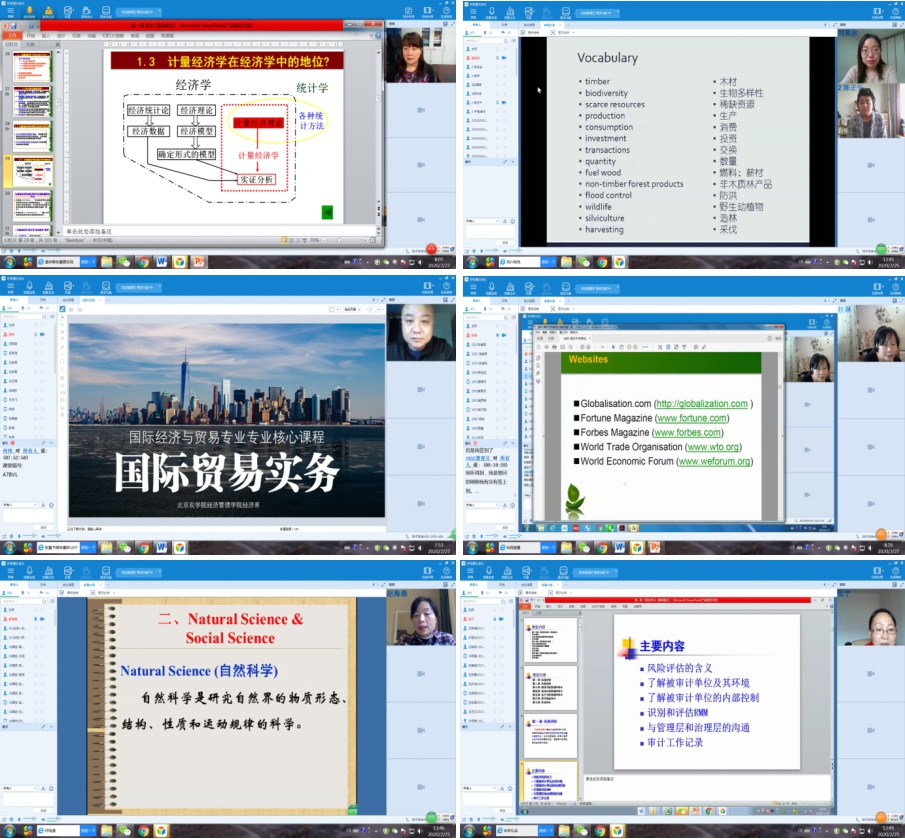This screenshot has width=905, height=839.
Task: Switch to 插入 tab in econometrics PowerPoint
Action: pos(45,35)
